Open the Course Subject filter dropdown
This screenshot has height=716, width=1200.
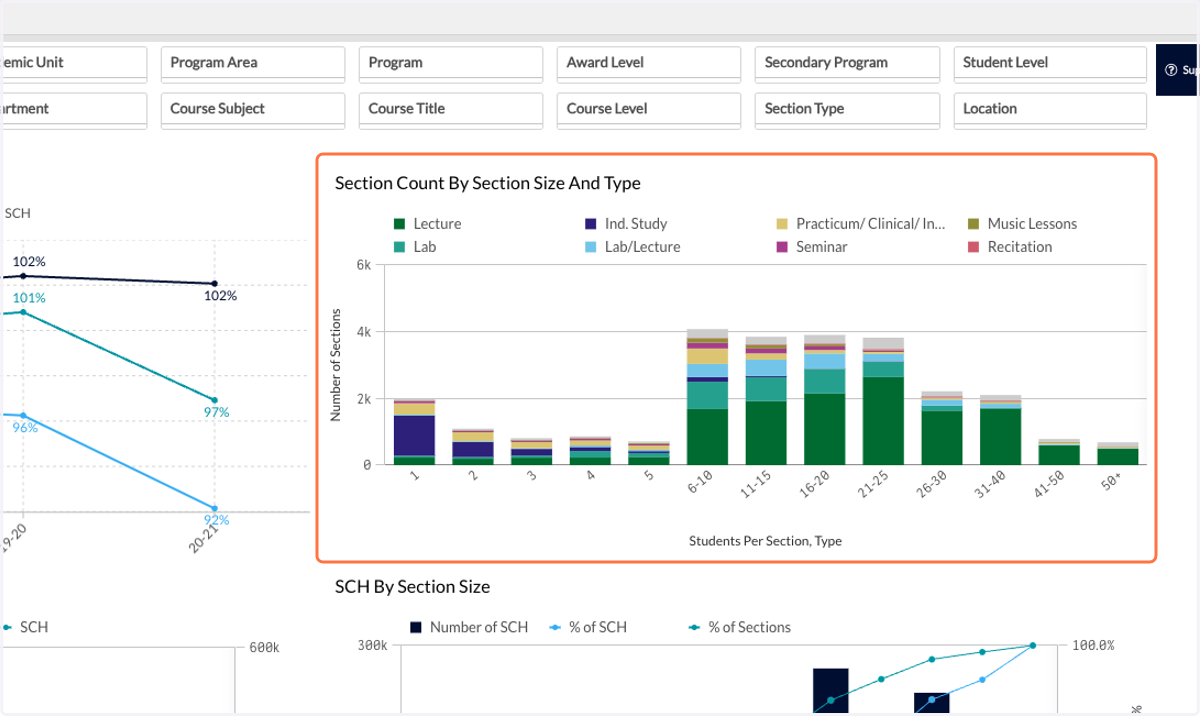[252, 109]
